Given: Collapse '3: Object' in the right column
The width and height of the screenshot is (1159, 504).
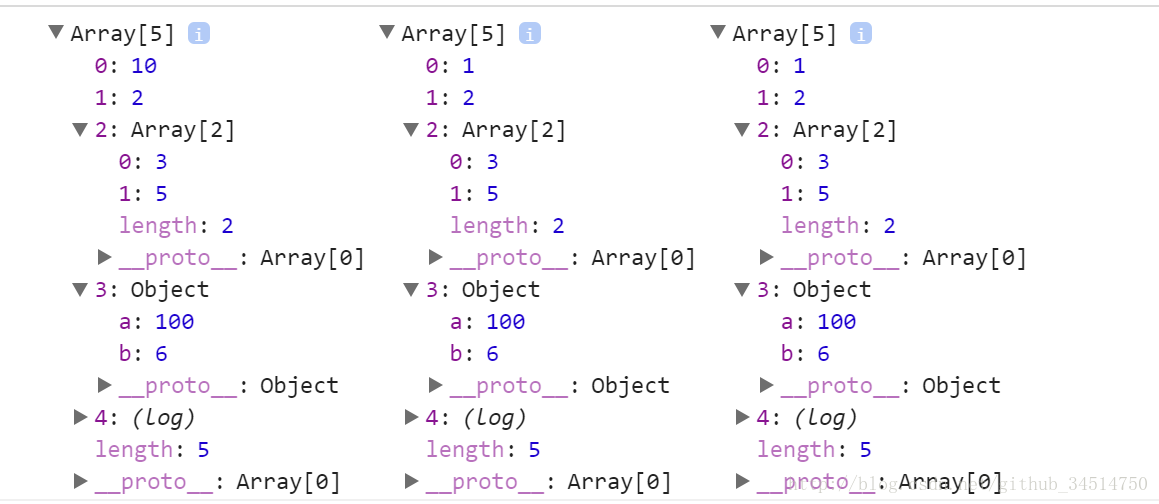Looking at the screenshot, I should click(x=742, y=289).
